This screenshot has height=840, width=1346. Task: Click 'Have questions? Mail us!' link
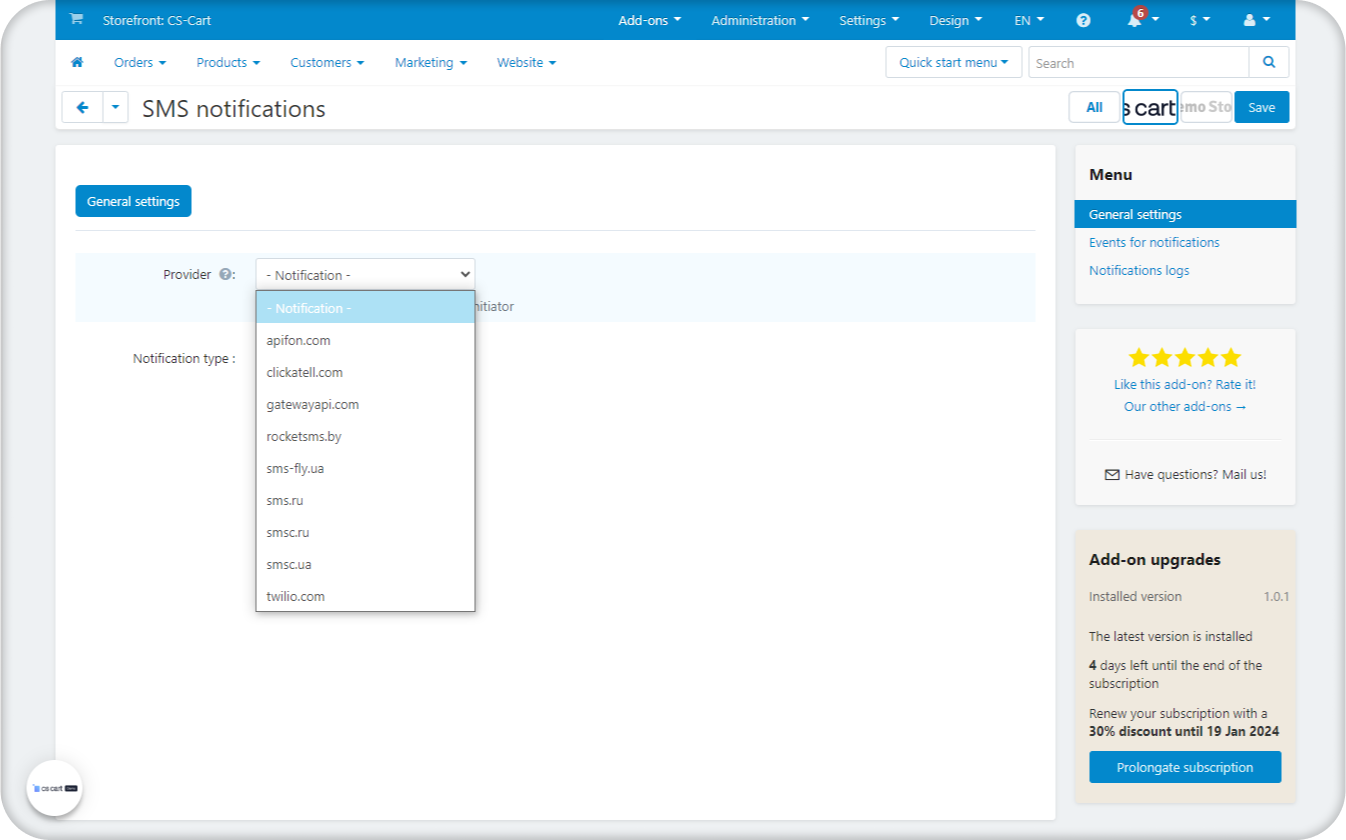[x=1195, y=475]
